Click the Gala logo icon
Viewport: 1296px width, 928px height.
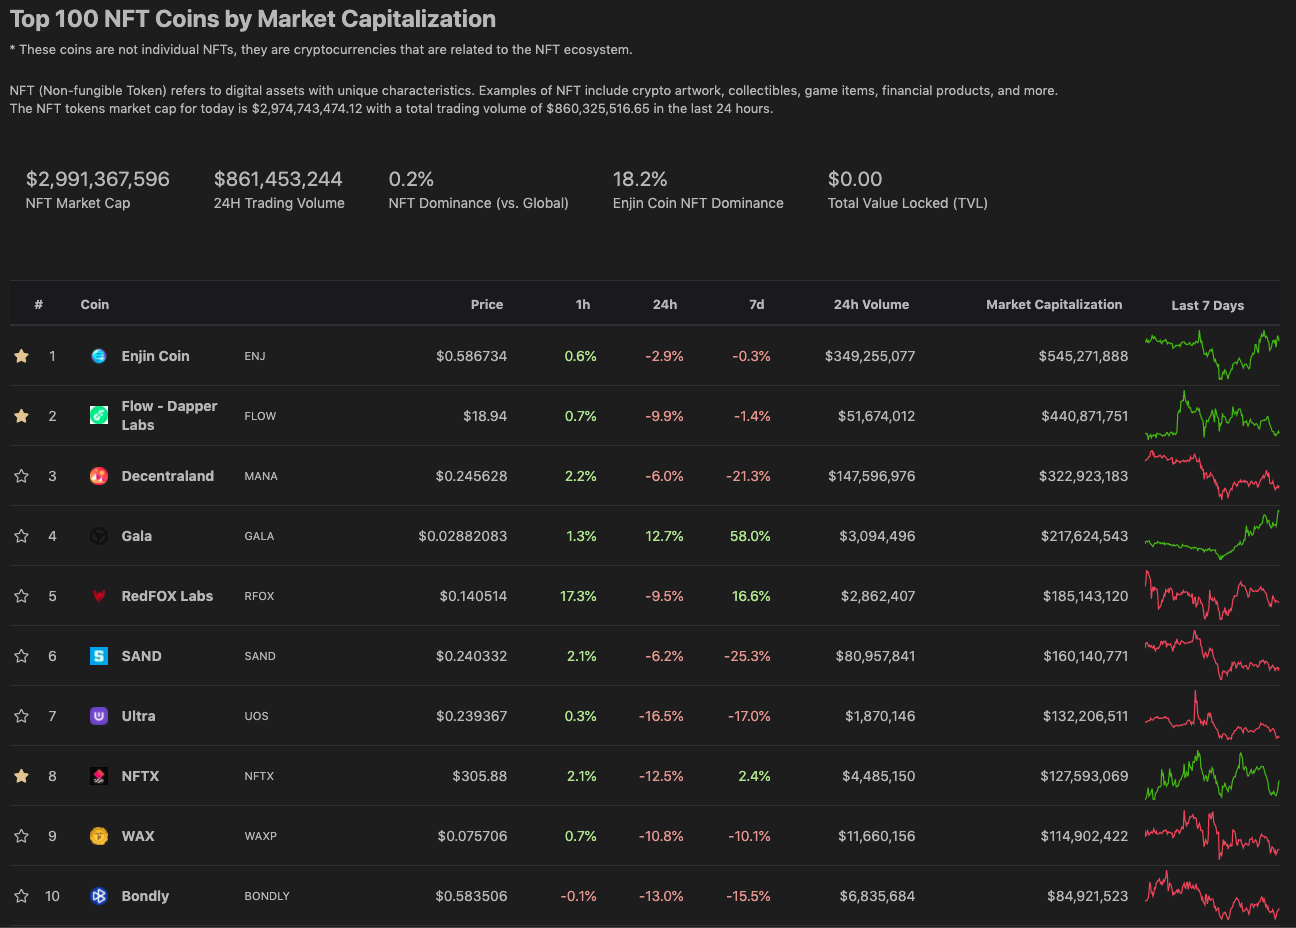pos(99,536)
